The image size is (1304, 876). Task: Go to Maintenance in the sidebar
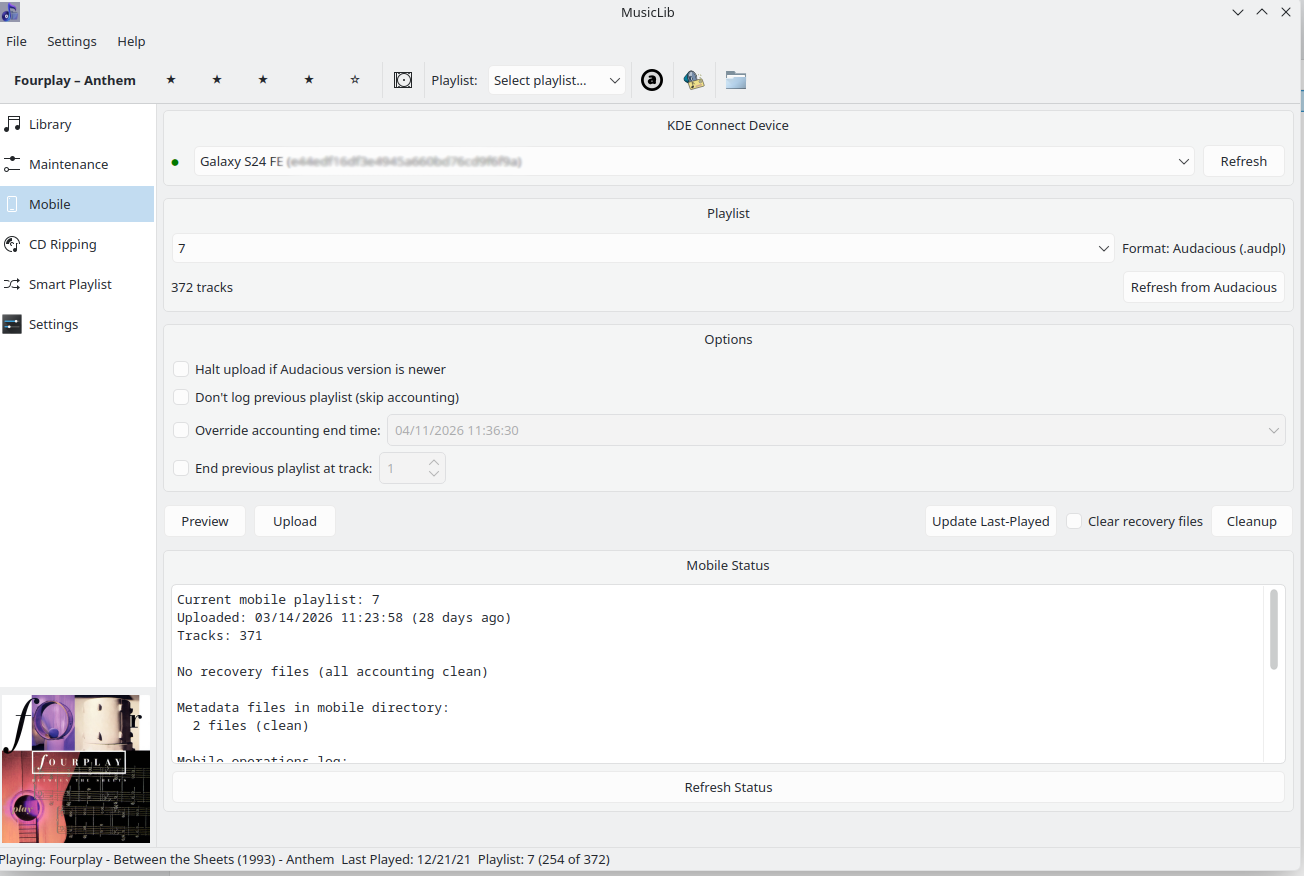click(x=77, y=164)
